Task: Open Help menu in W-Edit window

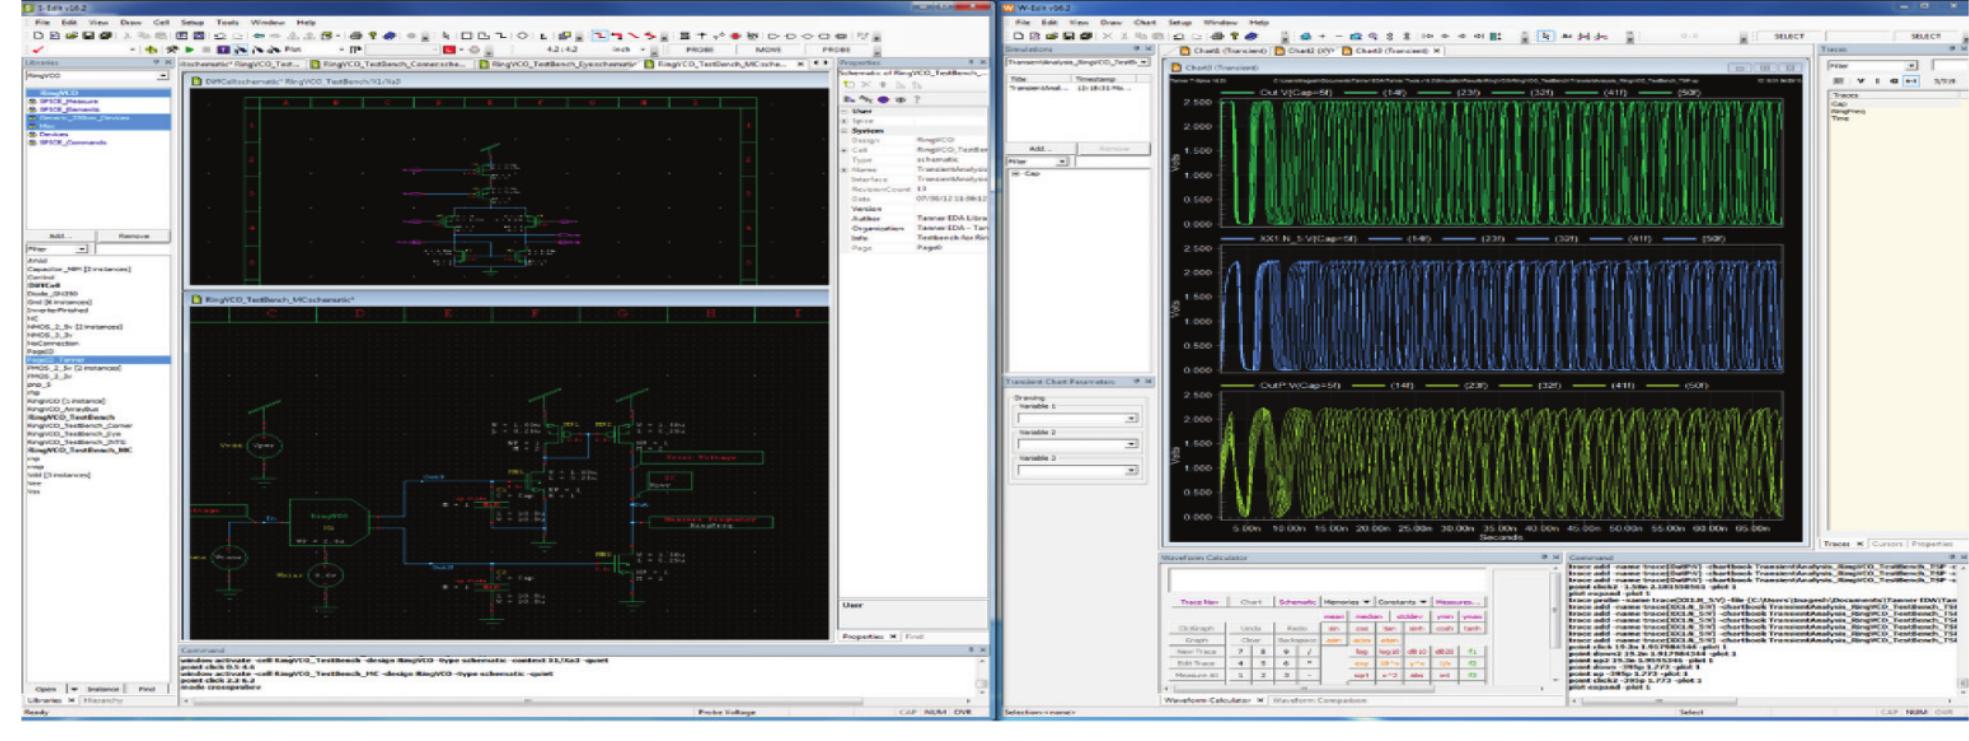Action: [1259, 22]
